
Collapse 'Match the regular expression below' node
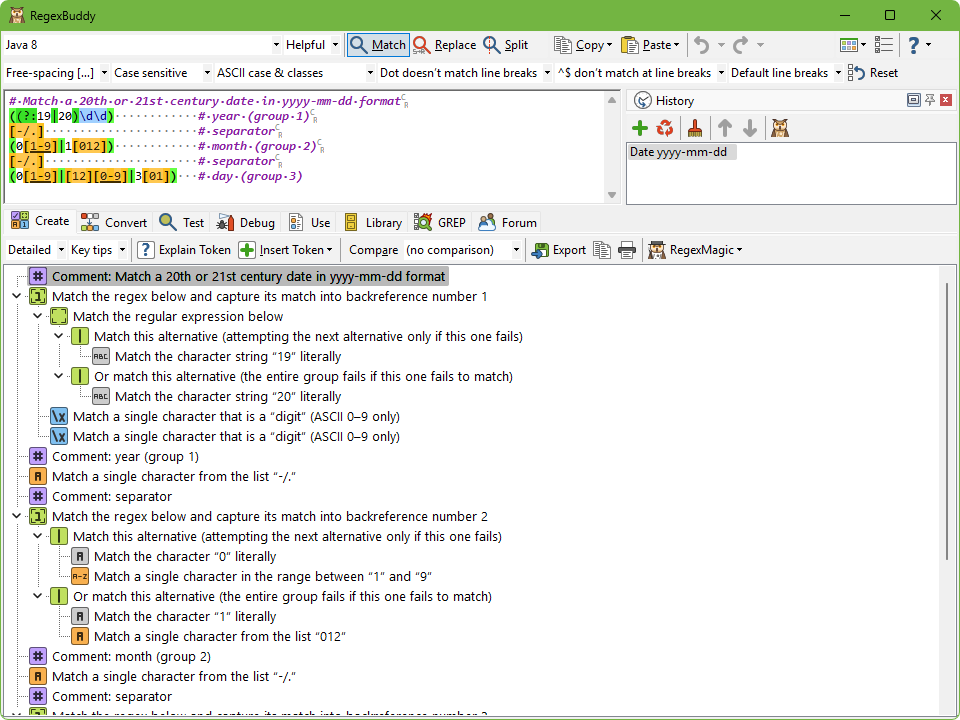37,317
